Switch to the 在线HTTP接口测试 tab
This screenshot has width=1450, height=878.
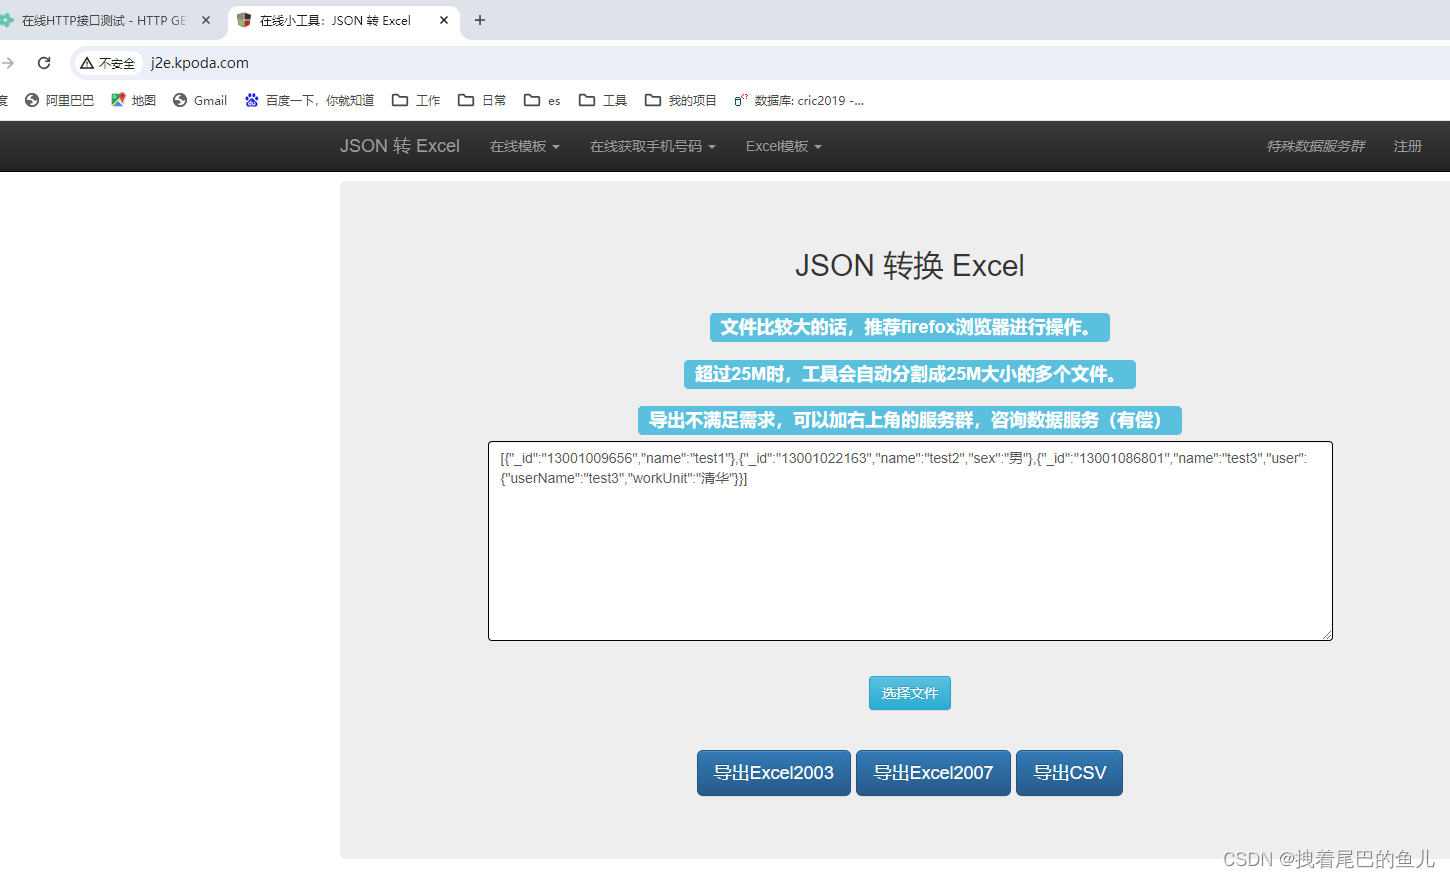(x=104, y=20)
